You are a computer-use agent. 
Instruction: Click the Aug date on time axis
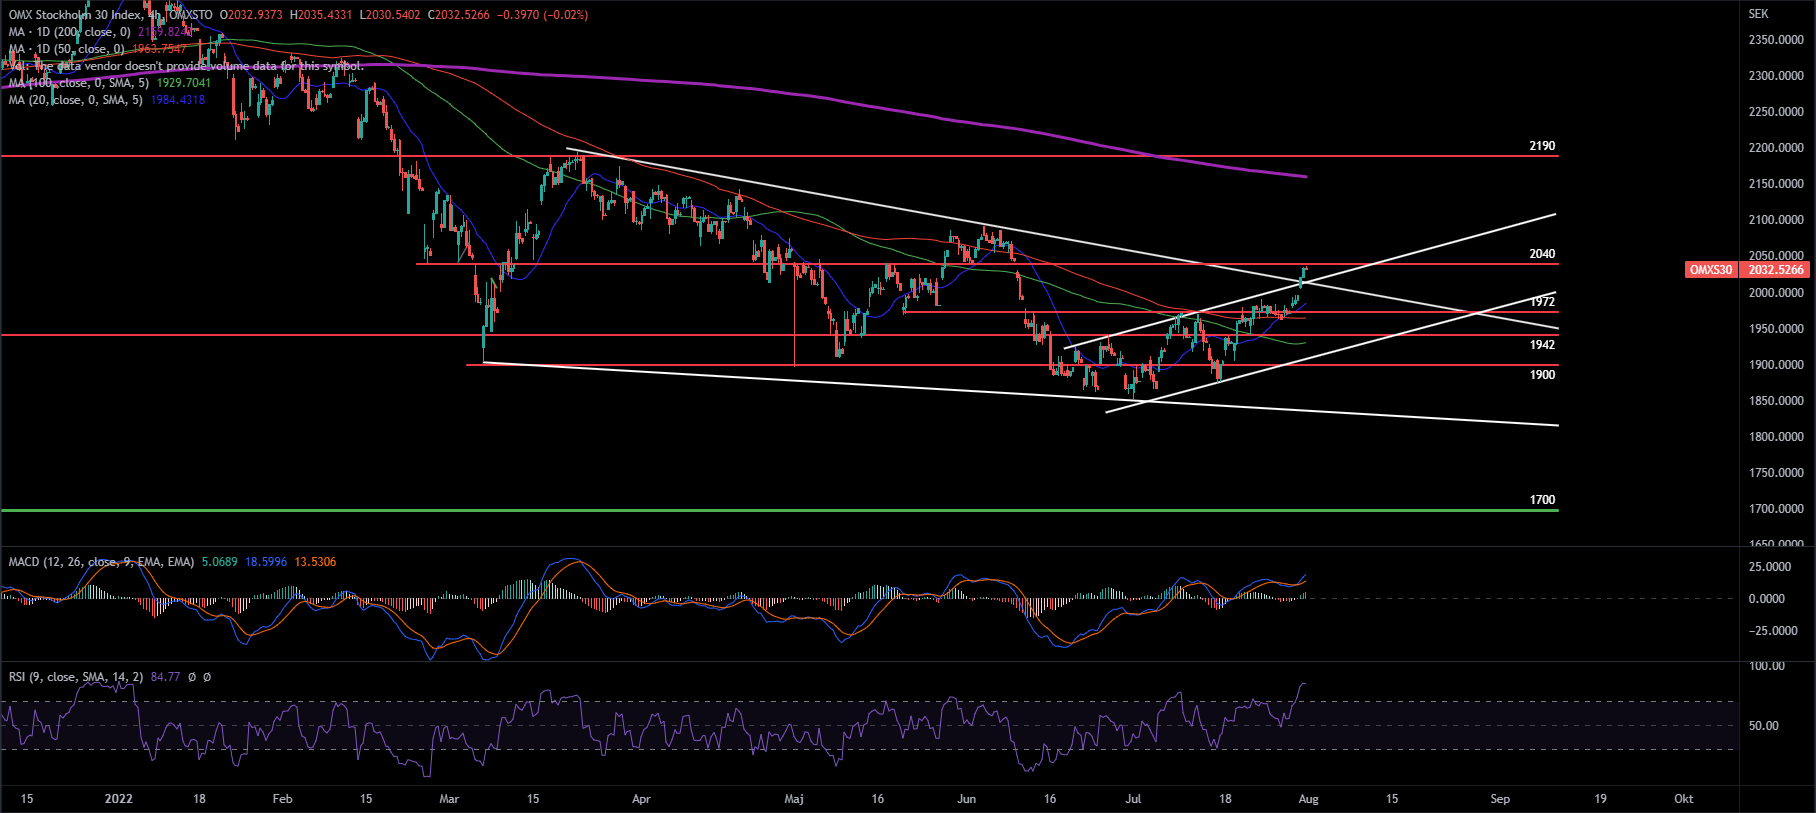1308,799
